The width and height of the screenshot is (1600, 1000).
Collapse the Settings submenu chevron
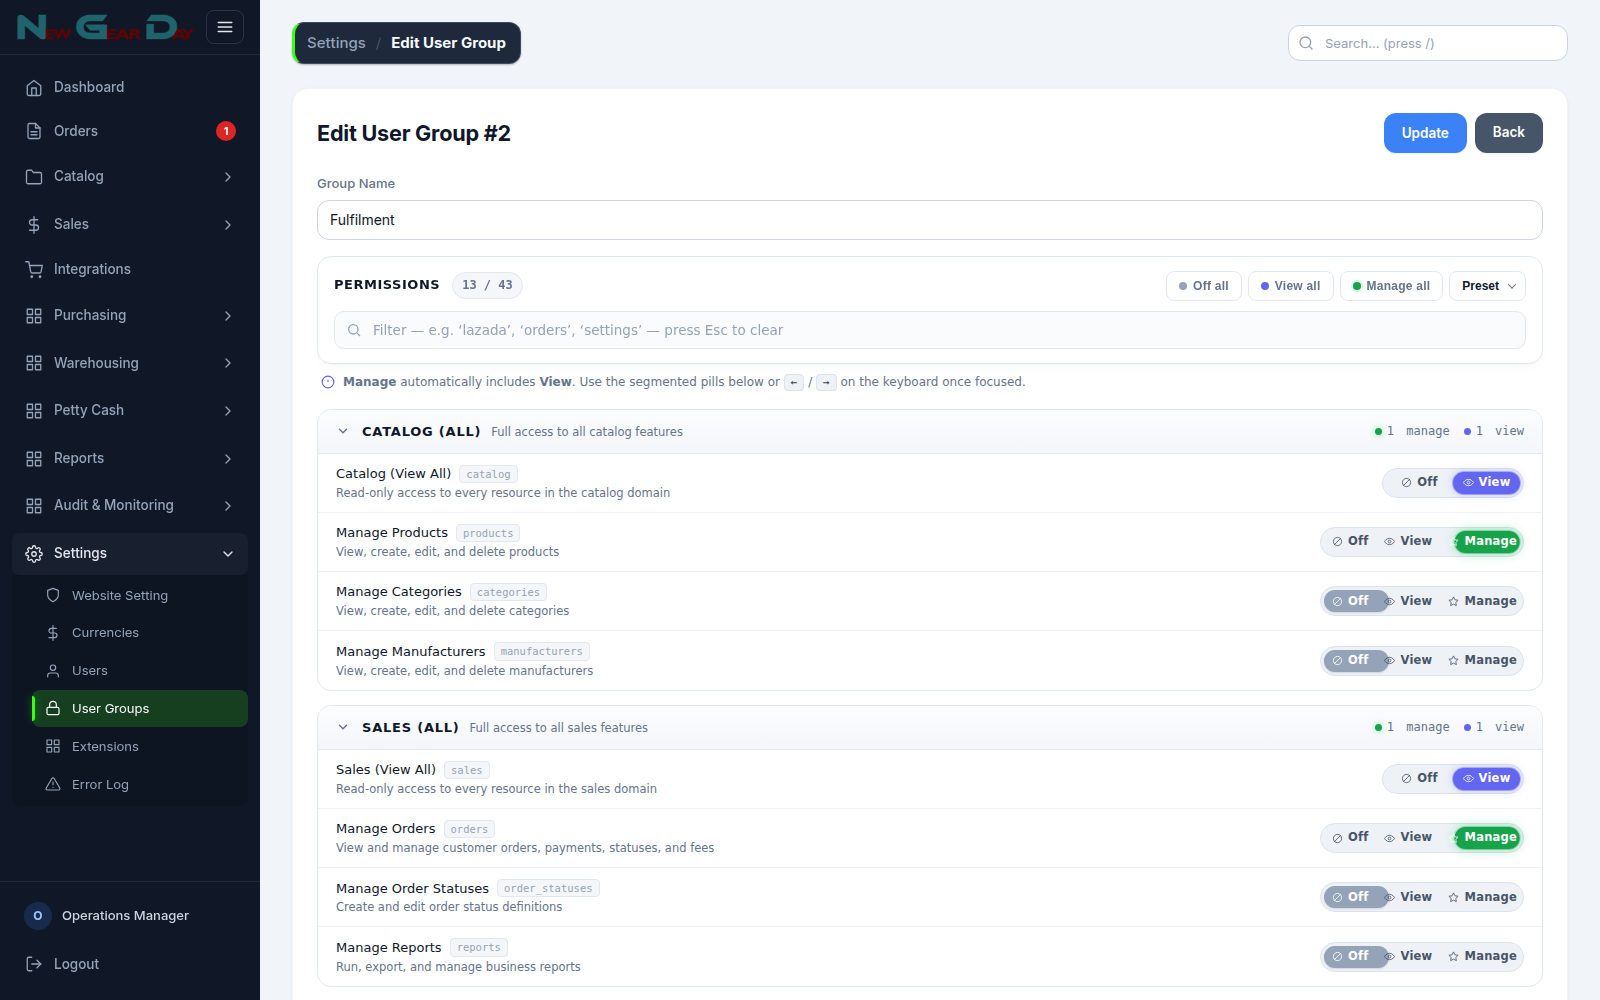click(228, 554)
